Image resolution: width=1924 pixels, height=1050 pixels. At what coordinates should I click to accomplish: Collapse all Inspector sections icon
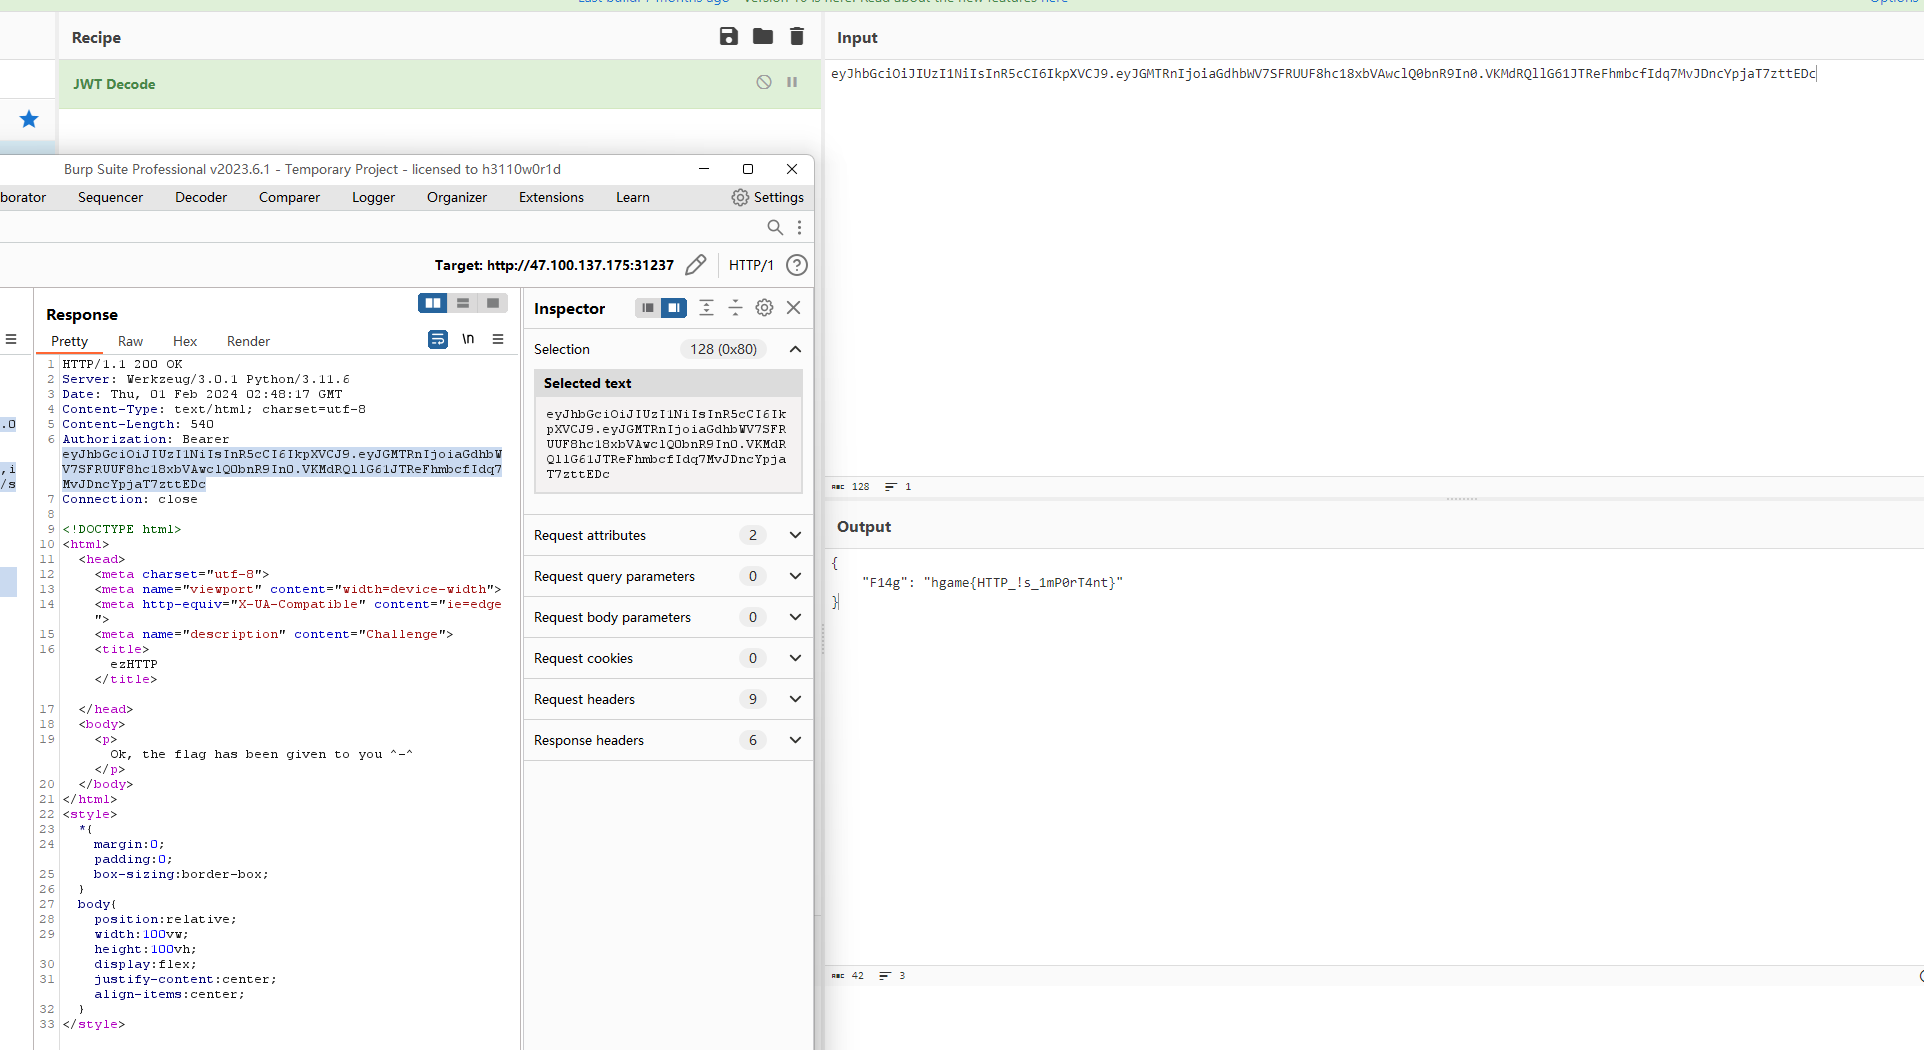735,308
